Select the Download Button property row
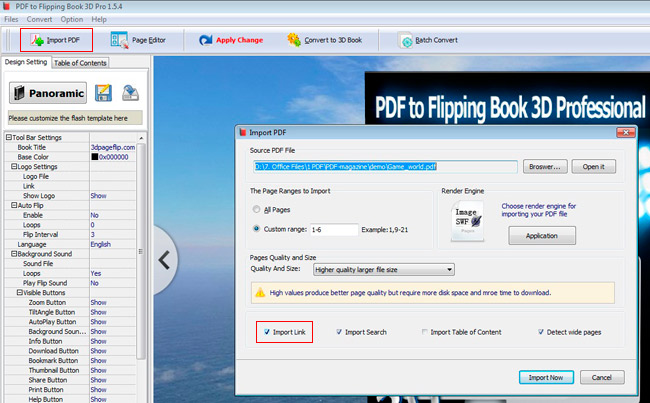The image size is (650, 403). point(70,351)
